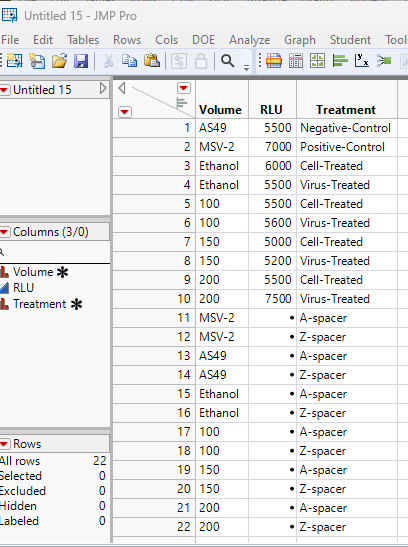Select Volume in the Columns list
Viewport: 408px width, 547px height.
tap(33, 272)
